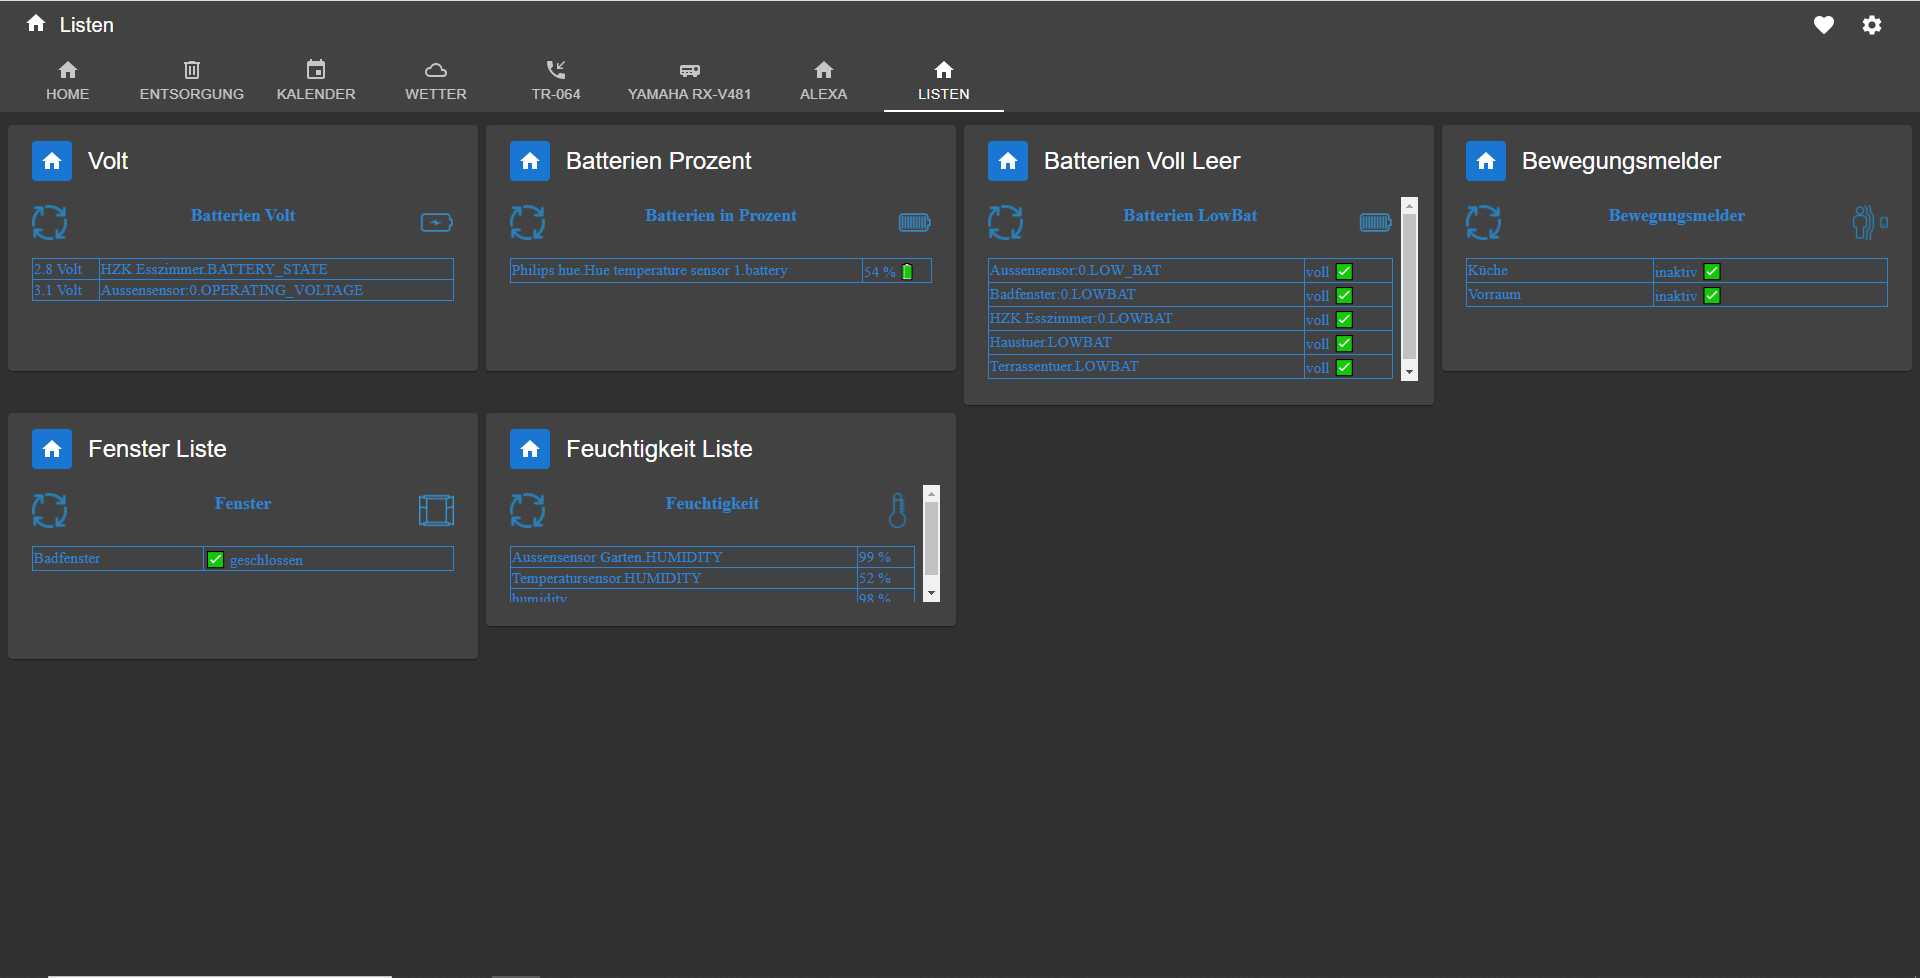Click home icon of Fenster Liste card

point(52,449)
